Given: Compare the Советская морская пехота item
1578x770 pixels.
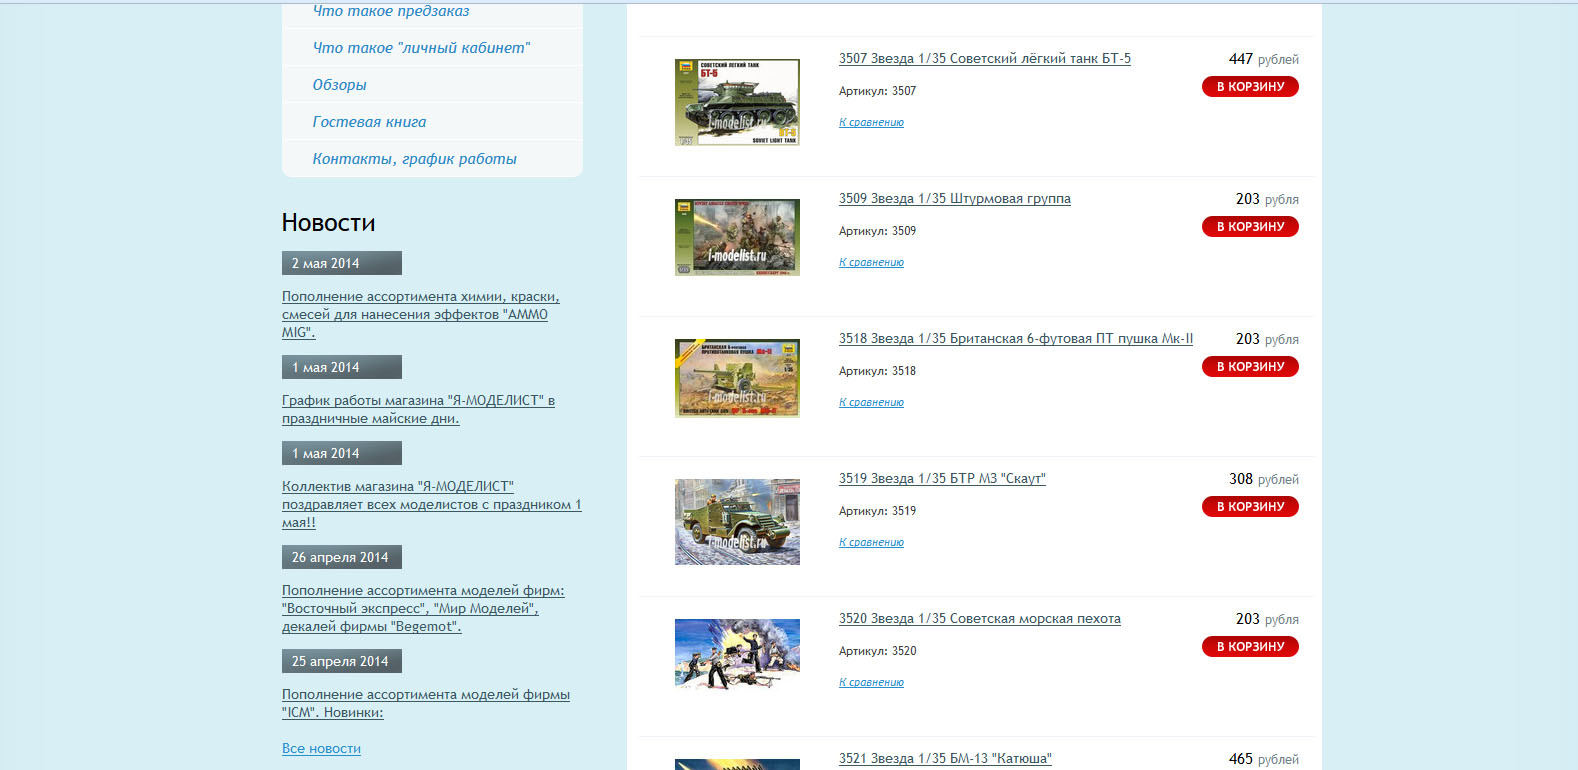Looking at the screenshot, I should [x=871, y=682].
